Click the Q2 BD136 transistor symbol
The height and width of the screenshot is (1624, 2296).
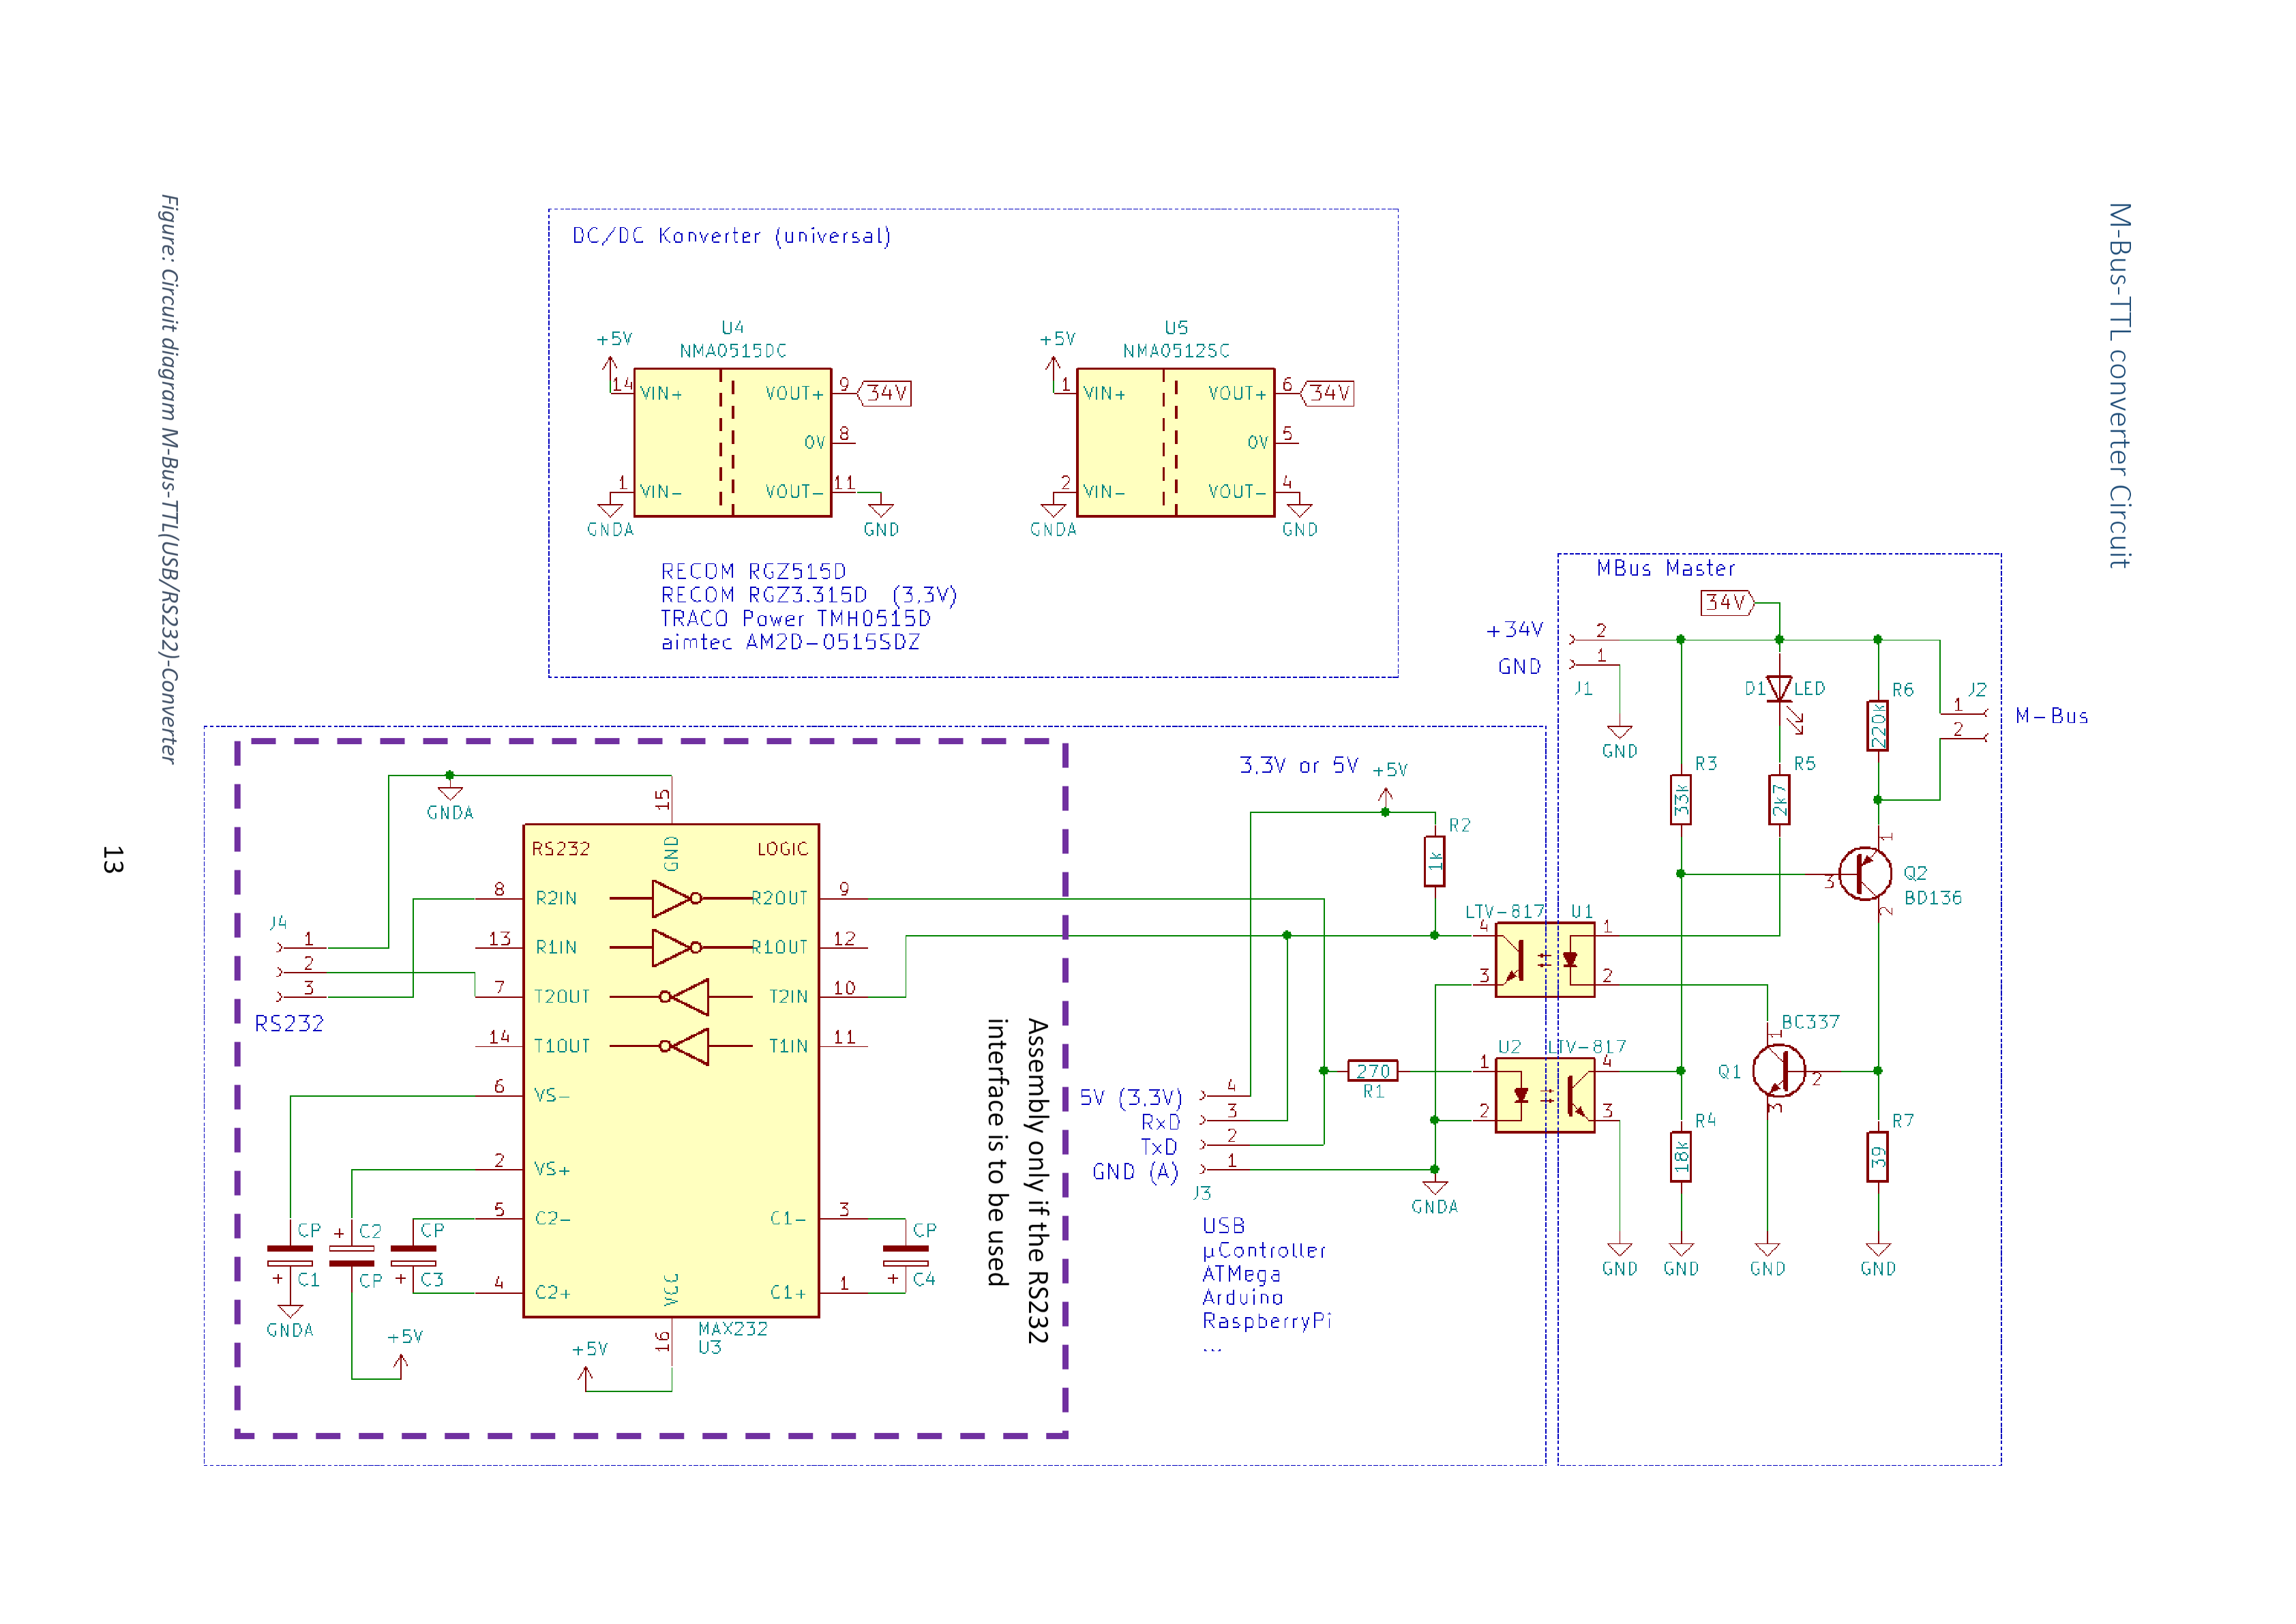point(1864,874)
